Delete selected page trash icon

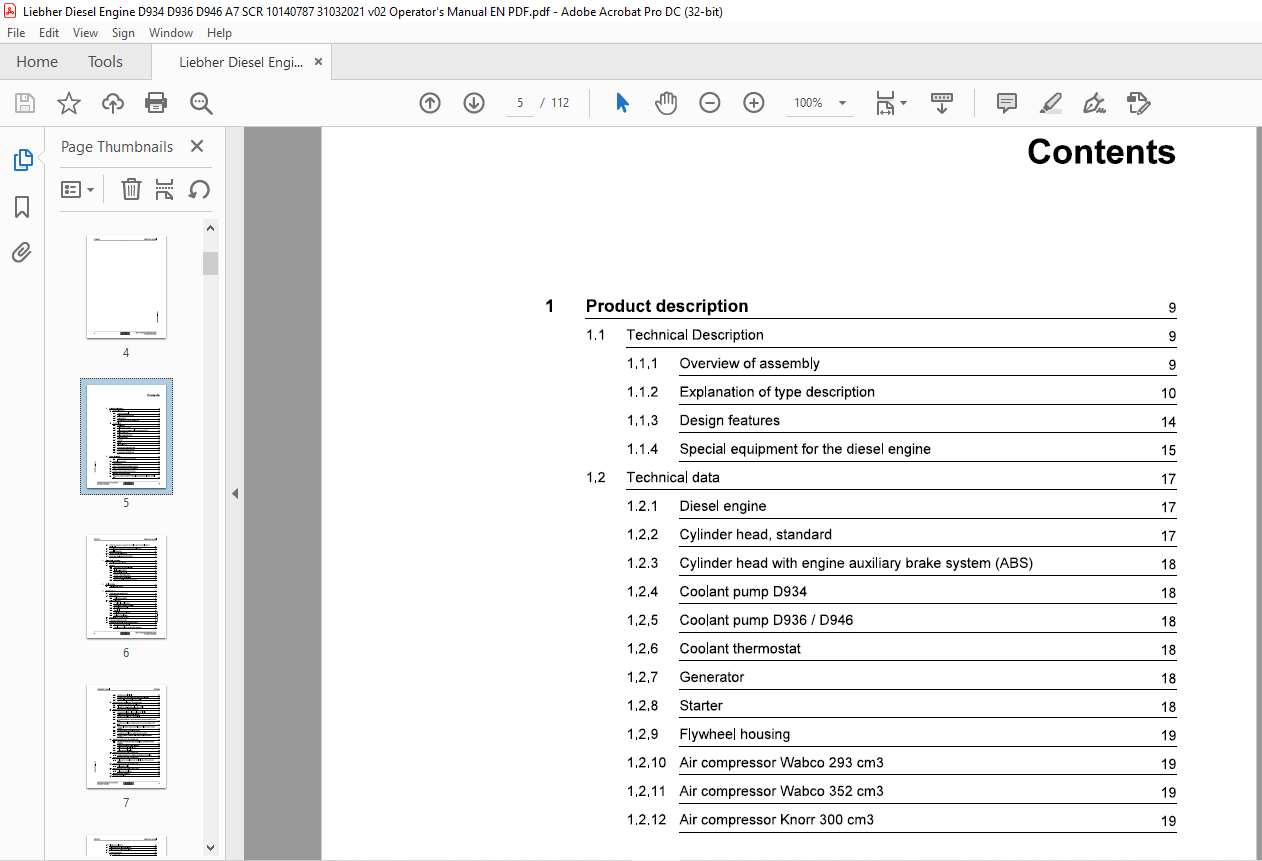pyautogui.click(x=131, y=190)
